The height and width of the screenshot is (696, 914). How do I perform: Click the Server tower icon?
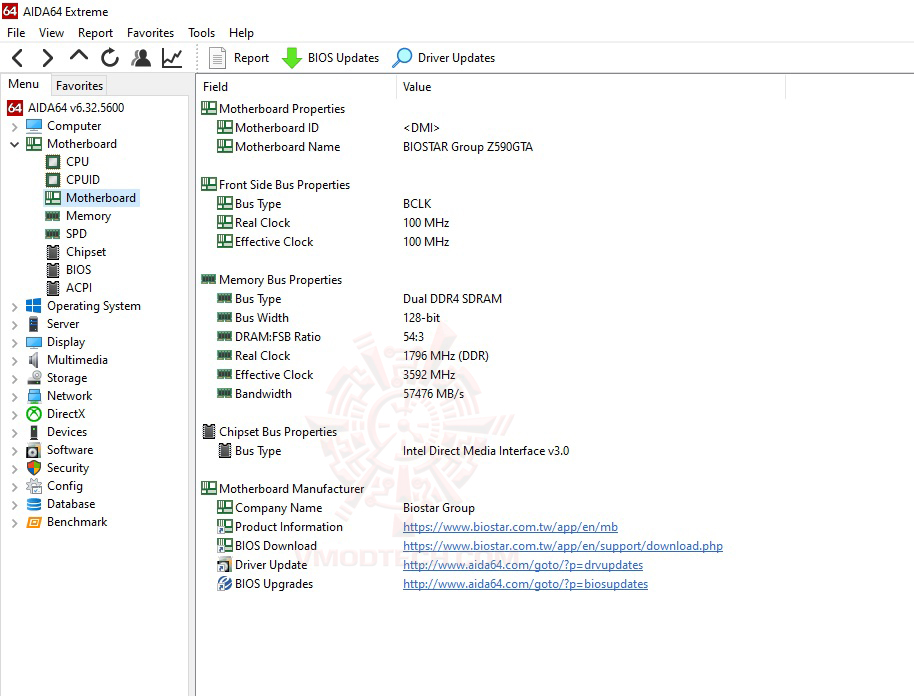pyautogui.click(x=34, y=324)
